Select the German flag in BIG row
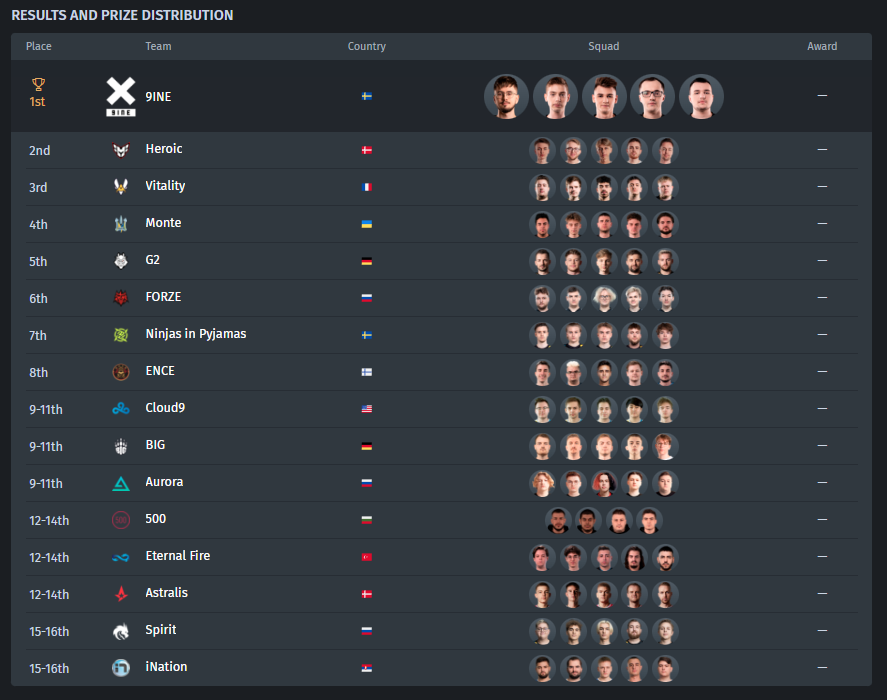 [367, 446]
